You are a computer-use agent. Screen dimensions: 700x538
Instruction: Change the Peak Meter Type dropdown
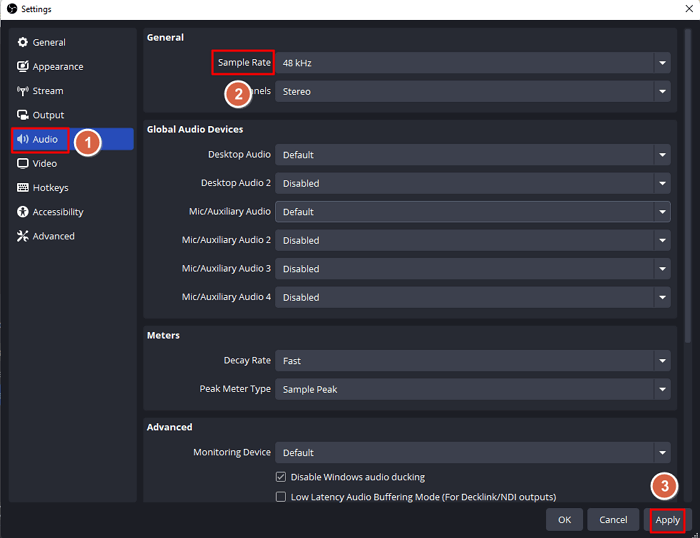point(473,389)
